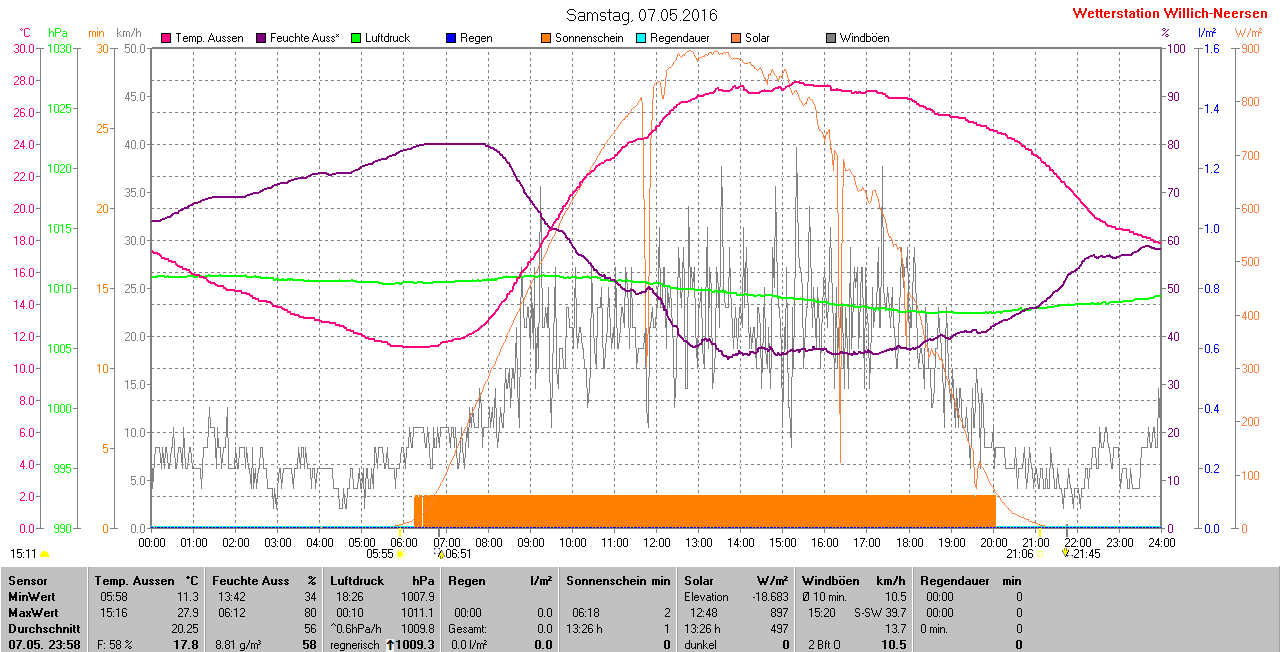The height and width of the screenshot is (652, 1280).
Task: Click the blue Regen legend swatch
Action: click(451, 38)
